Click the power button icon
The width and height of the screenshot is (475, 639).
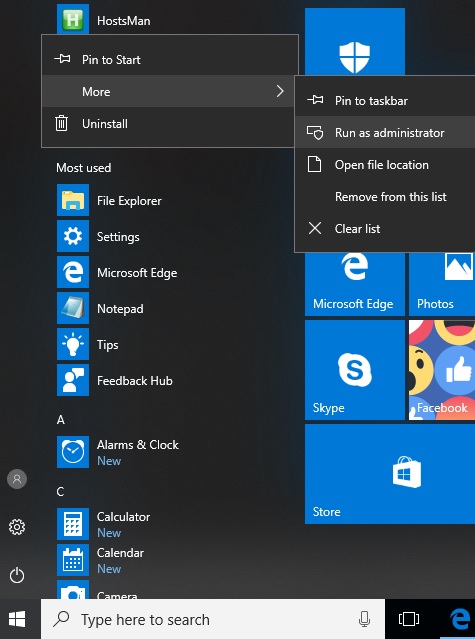[17, 575]
